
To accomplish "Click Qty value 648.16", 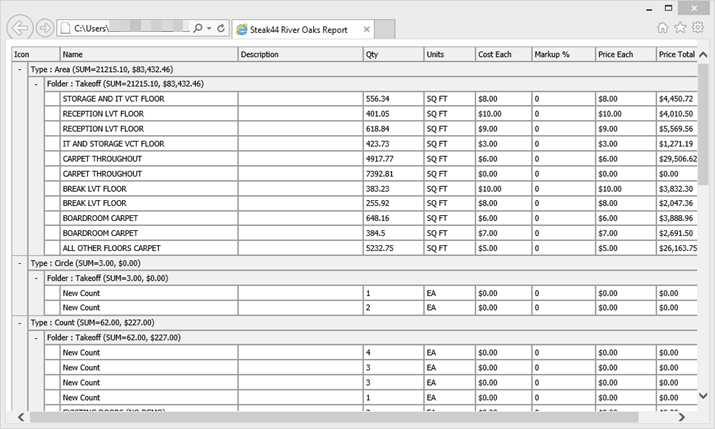I will [378, 218].
